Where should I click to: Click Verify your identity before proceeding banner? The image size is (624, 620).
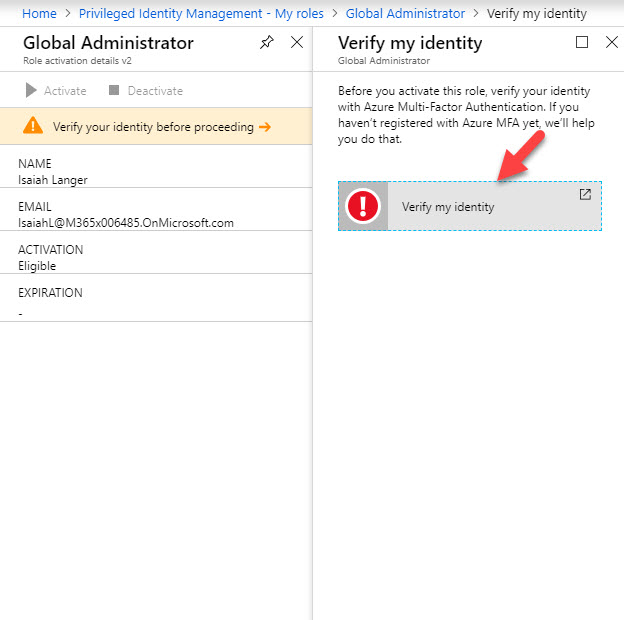pos(156,127)
